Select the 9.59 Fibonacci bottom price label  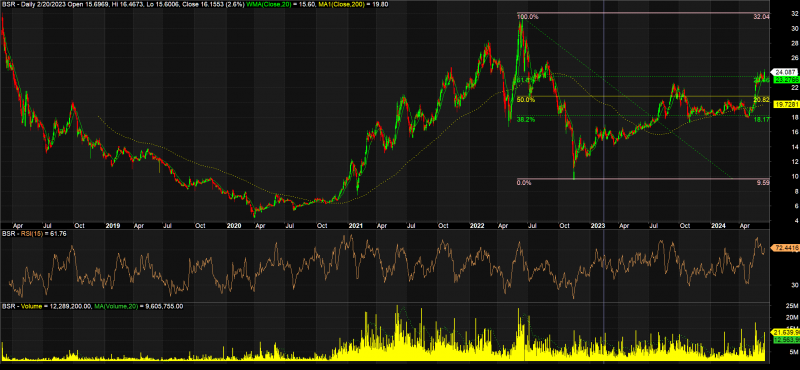[763, 182]
